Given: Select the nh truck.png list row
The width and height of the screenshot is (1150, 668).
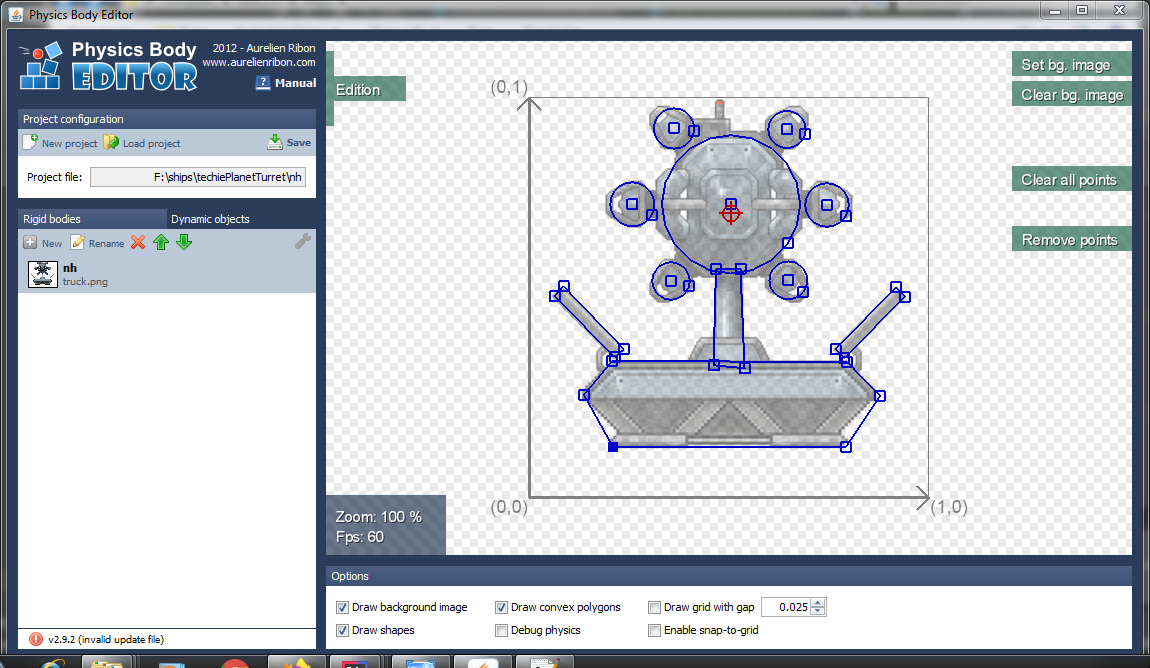Looking at the screenshot, I should click(x=167, y=274).
